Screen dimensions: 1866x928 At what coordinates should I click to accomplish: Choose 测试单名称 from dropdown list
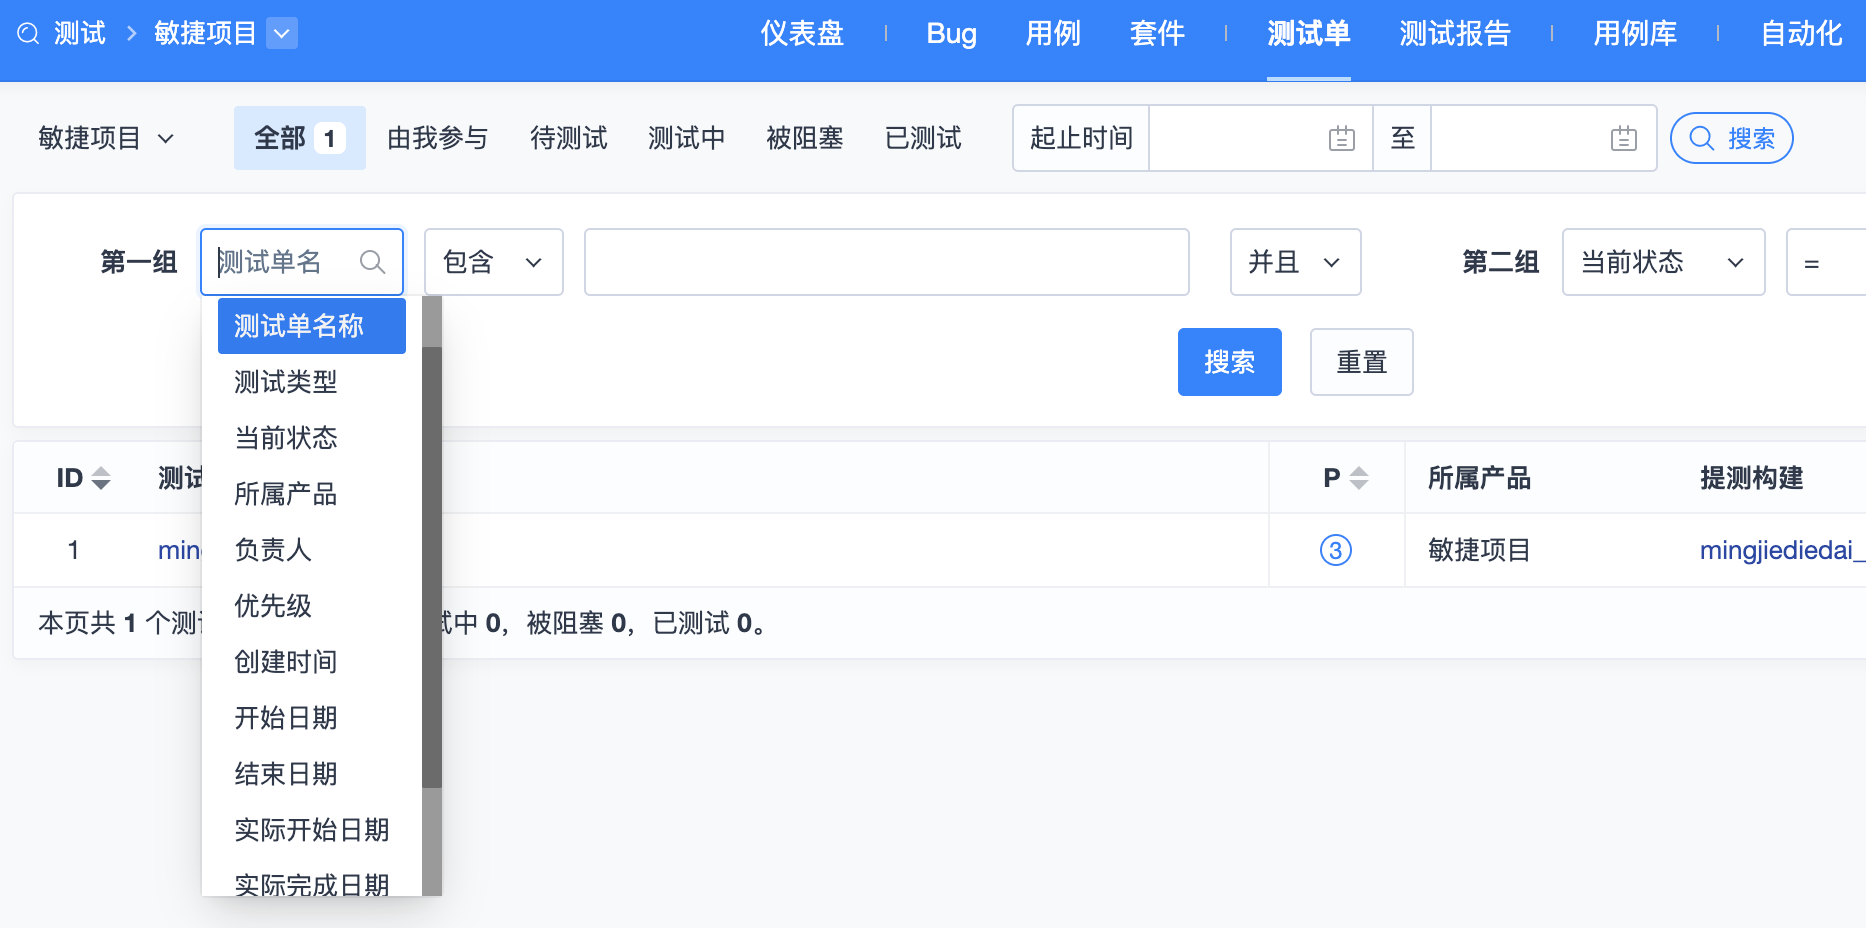pyautogui.click(x=312, y=326)
